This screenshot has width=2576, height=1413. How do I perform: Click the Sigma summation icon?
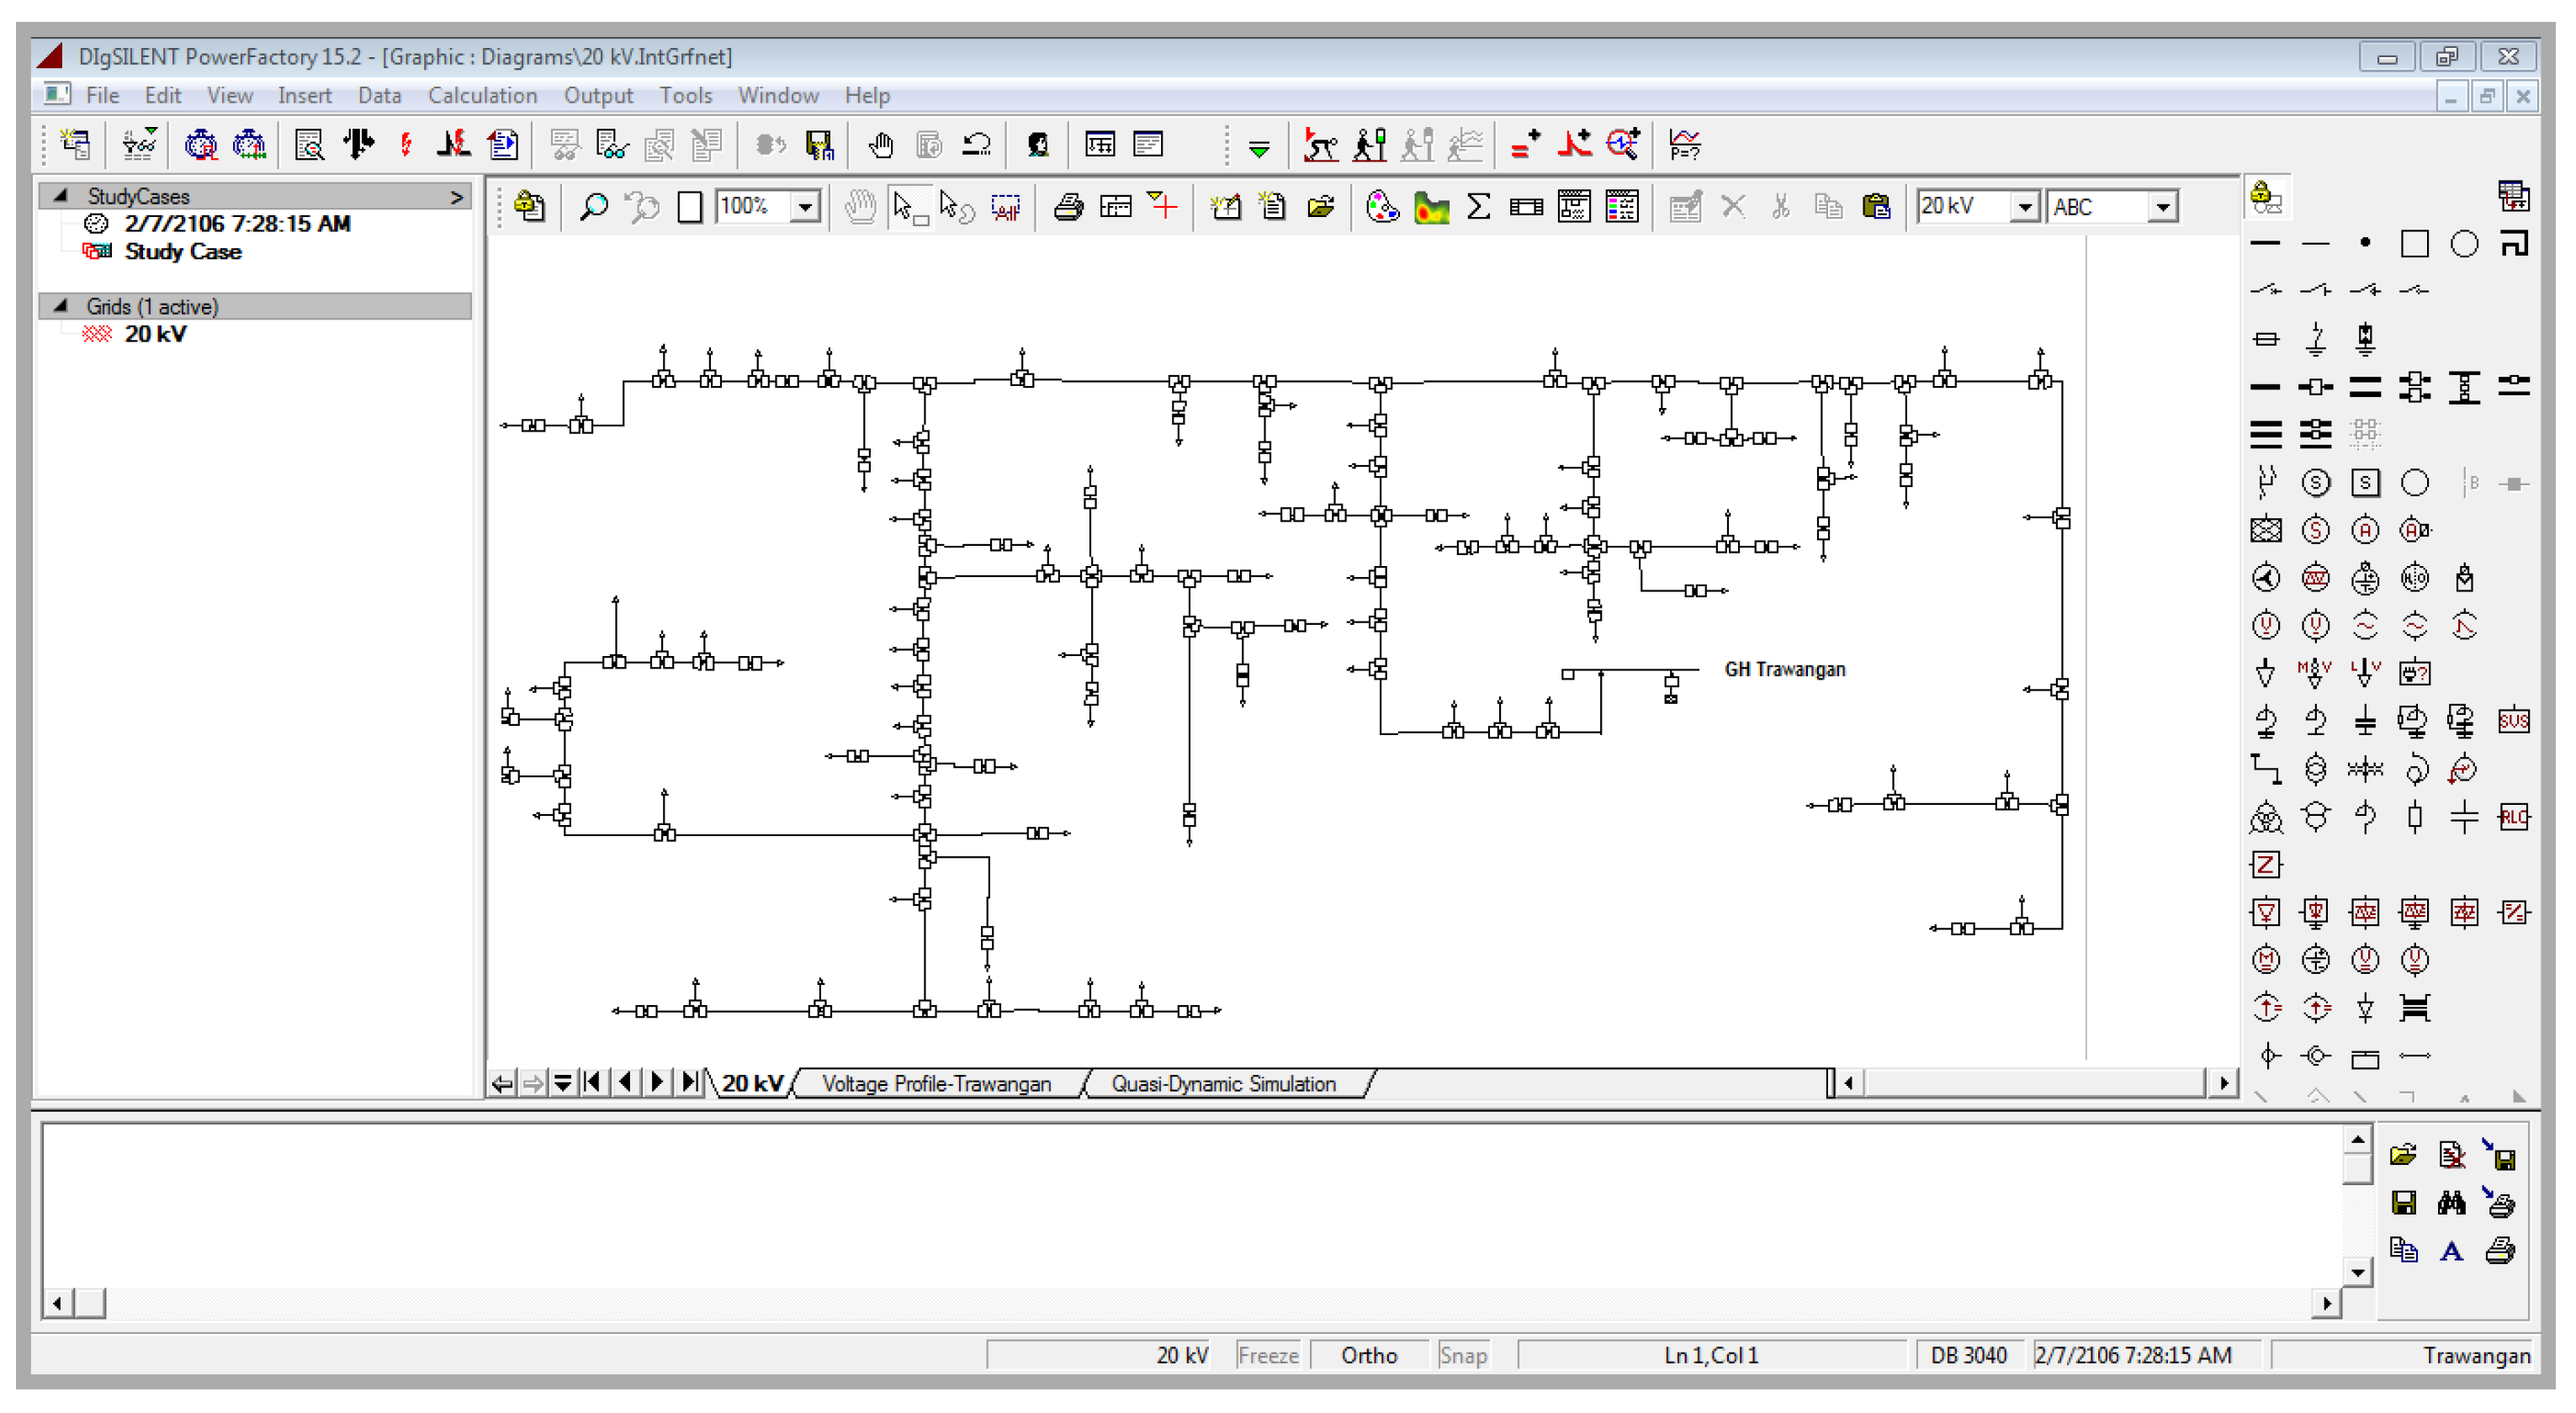(1478, 207)
